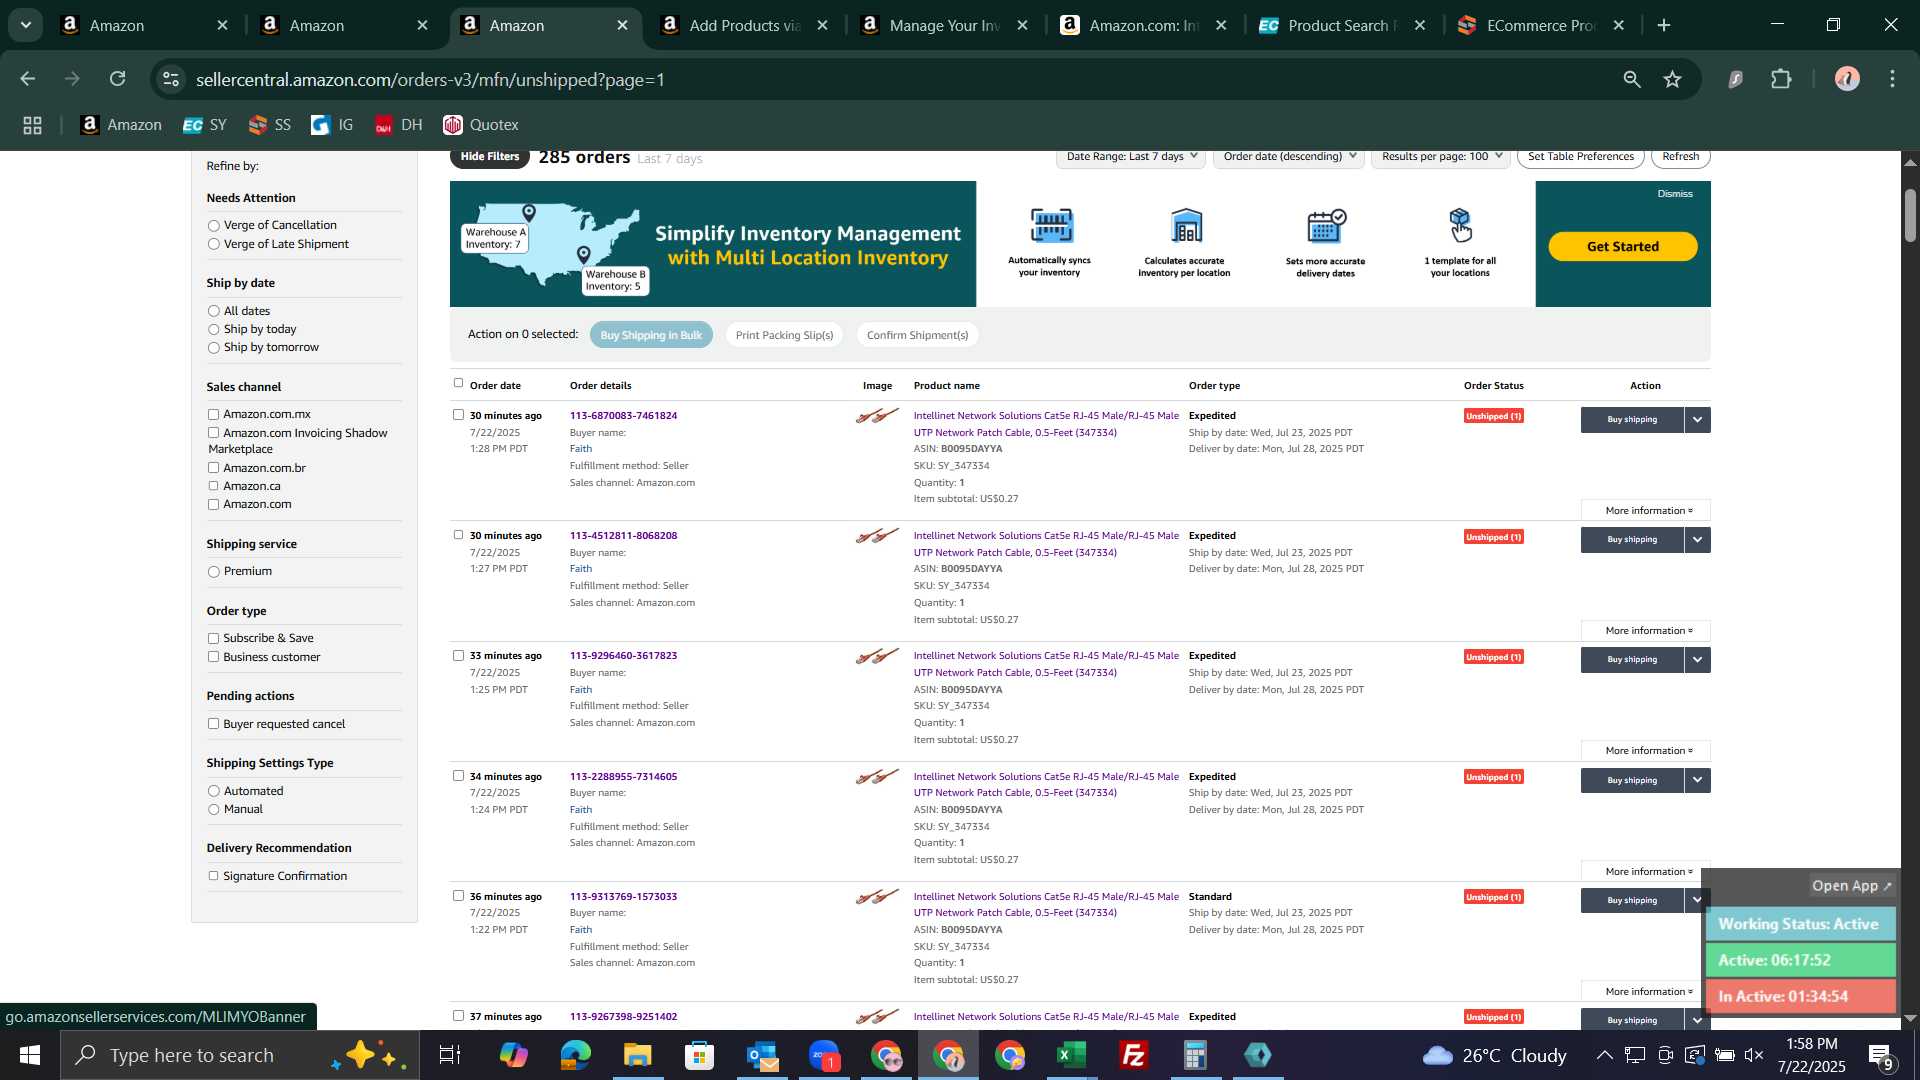1920x1080 pixels.
Task: Switch to the ECommerce Pro tab
Action: coord(1541,25)
